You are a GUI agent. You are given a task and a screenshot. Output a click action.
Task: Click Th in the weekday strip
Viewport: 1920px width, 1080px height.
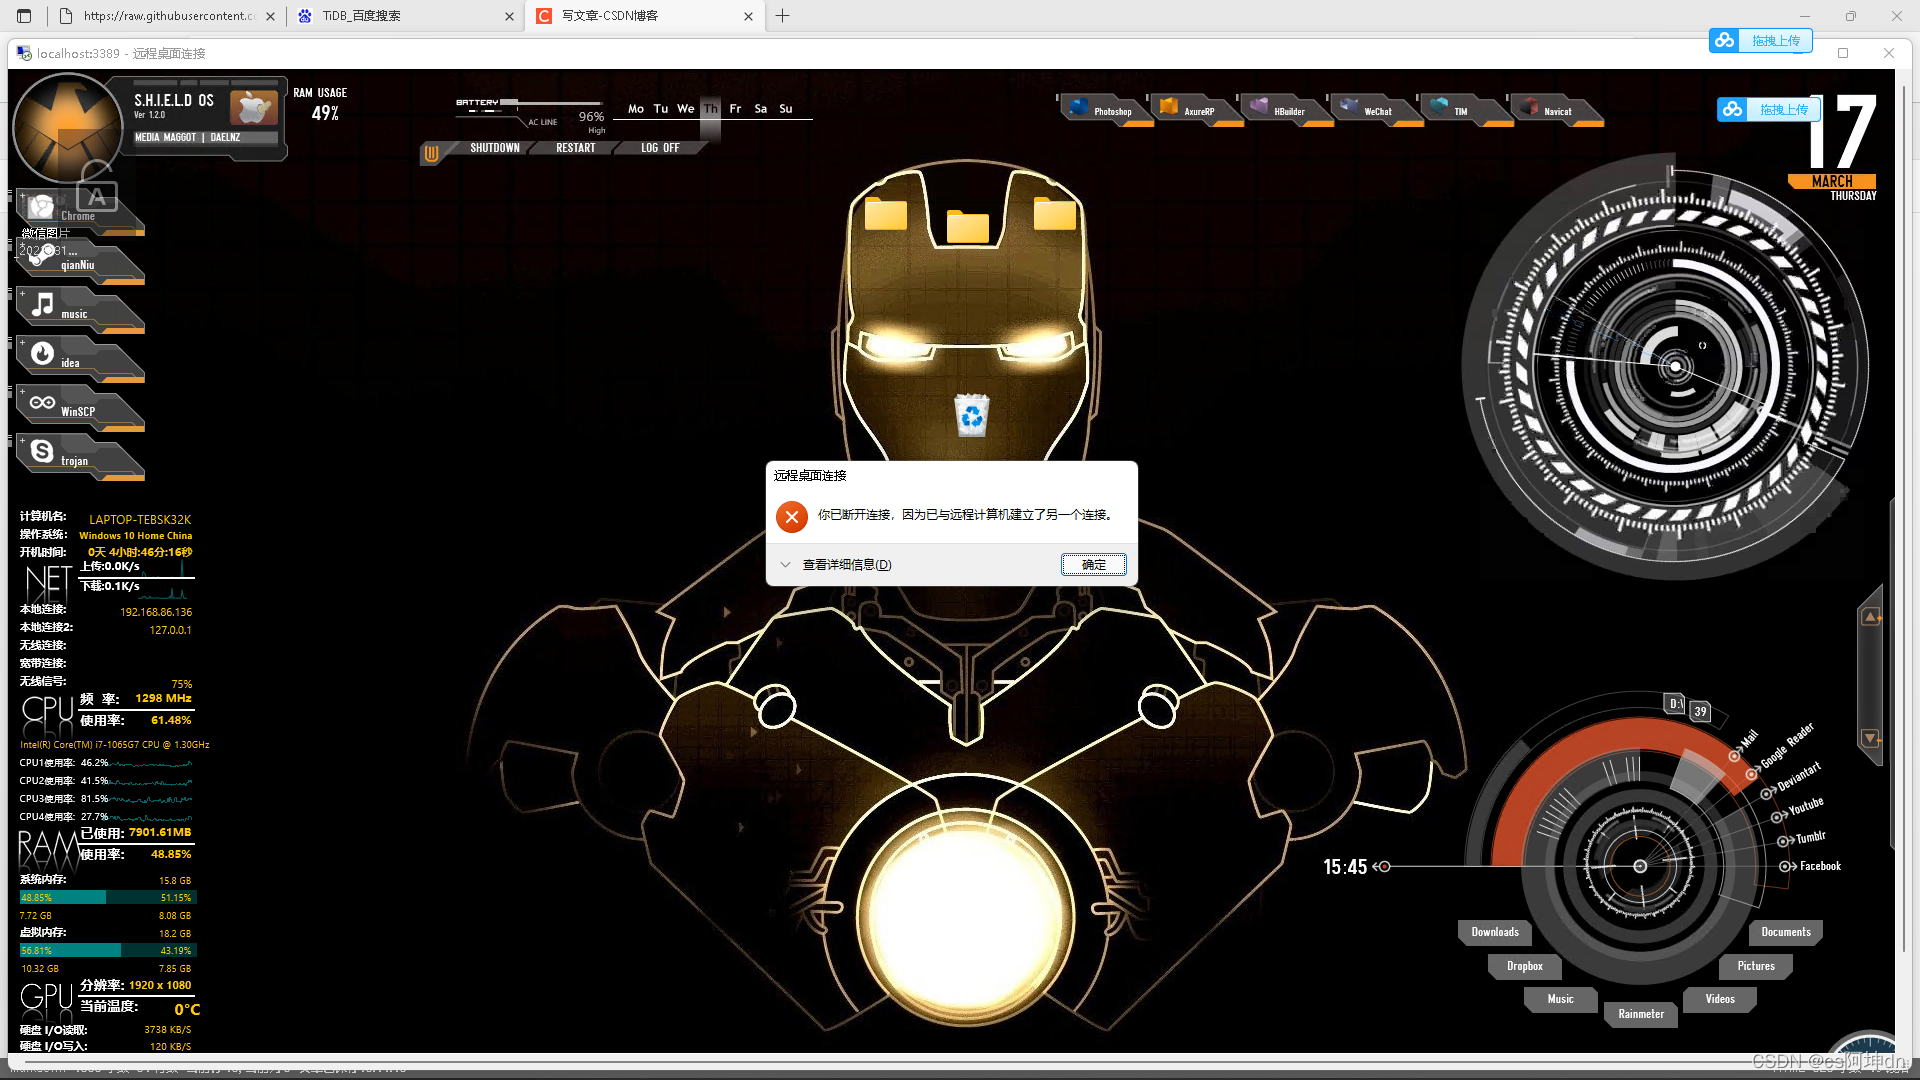pos(711,109)
